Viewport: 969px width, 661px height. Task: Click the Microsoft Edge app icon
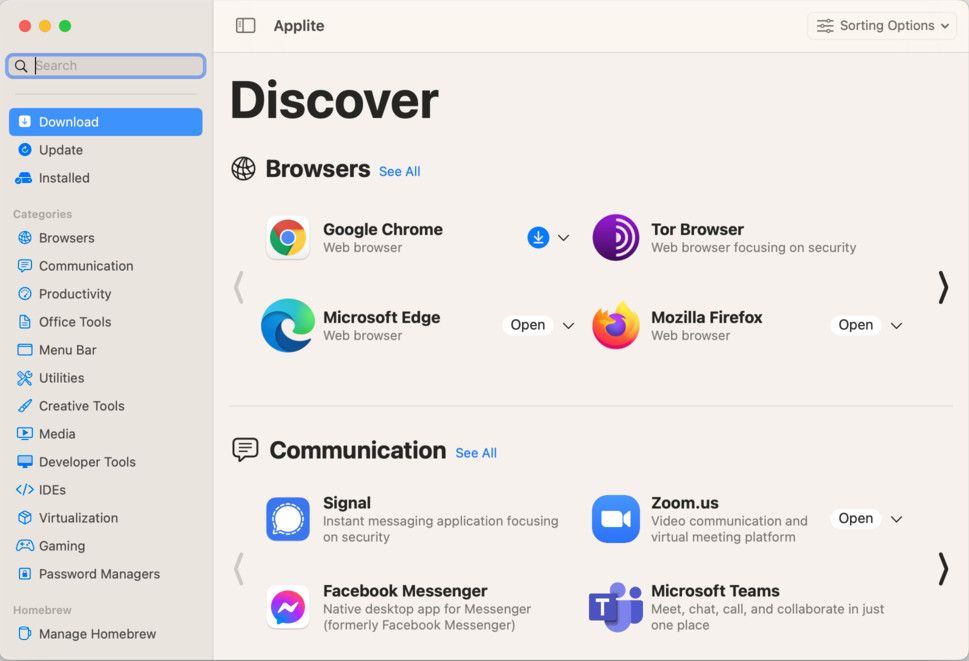(287, 326)
